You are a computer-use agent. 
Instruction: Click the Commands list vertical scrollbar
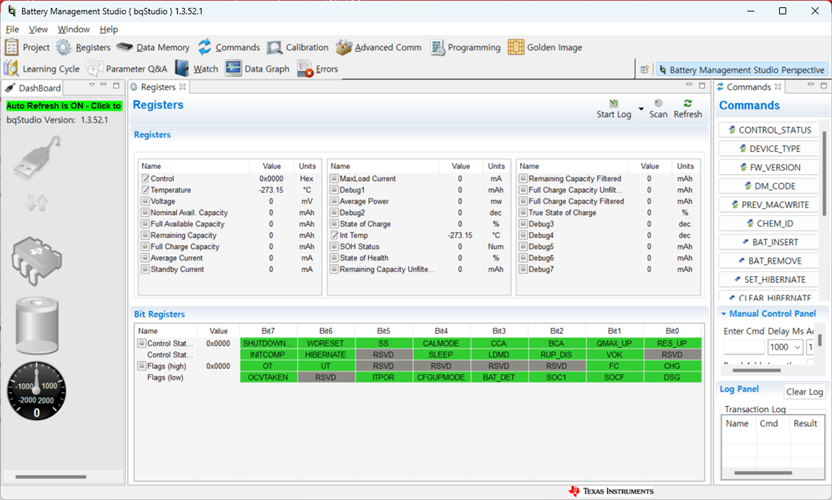824,173
